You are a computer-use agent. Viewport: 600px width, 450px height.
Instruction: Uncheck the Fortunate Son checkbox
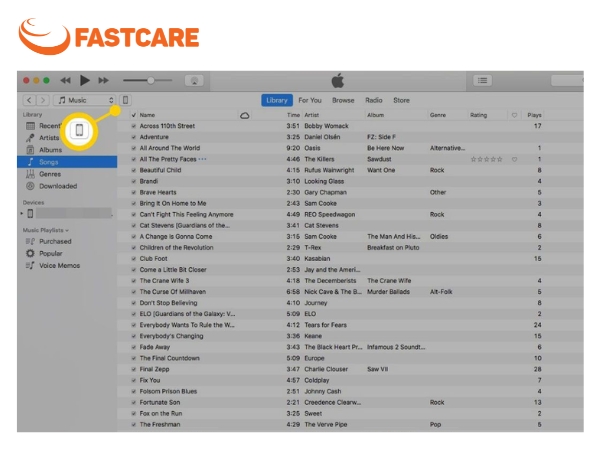pyautogui.click(x=134, y=403)
